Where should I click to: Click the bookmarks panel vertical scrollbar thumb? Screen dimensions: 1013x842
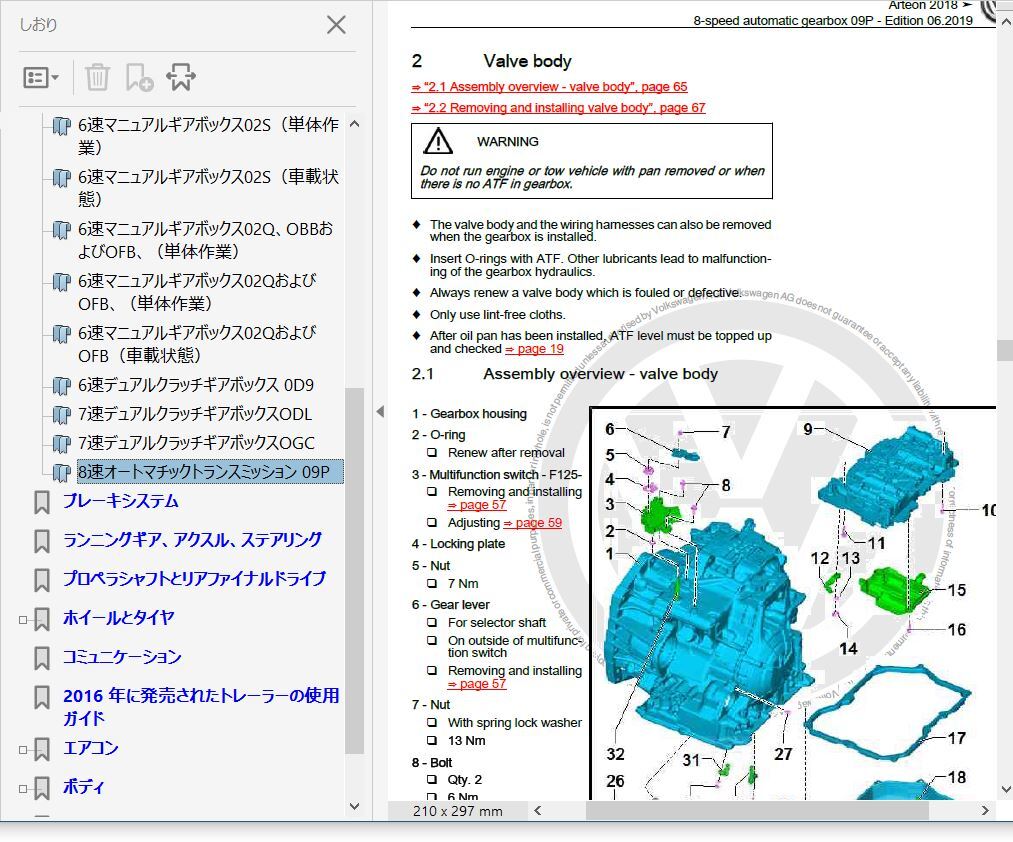coord(354,571)
